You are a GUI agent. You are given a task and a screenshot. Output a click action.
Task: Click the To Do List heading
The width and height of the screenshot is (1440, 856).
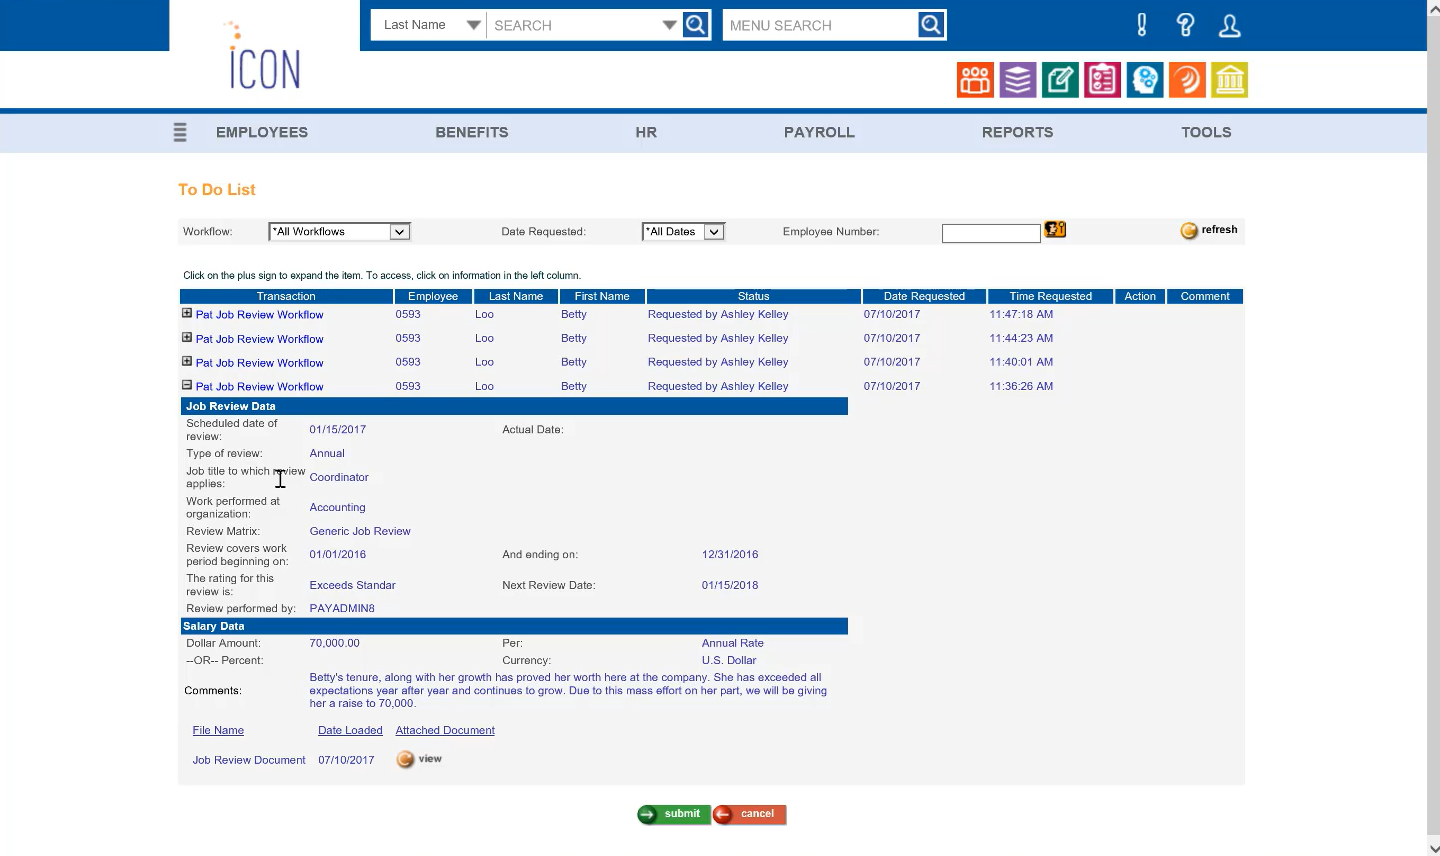[x=217, y=189]
